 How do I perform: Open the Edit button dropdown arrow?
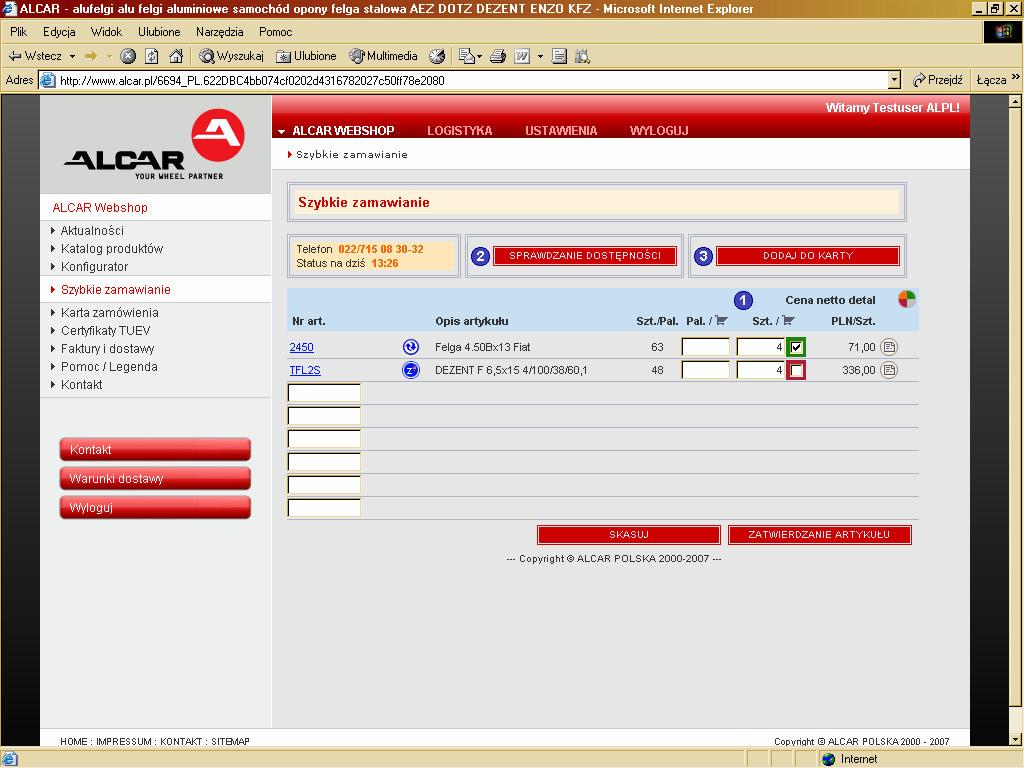[x=540, y=56]
